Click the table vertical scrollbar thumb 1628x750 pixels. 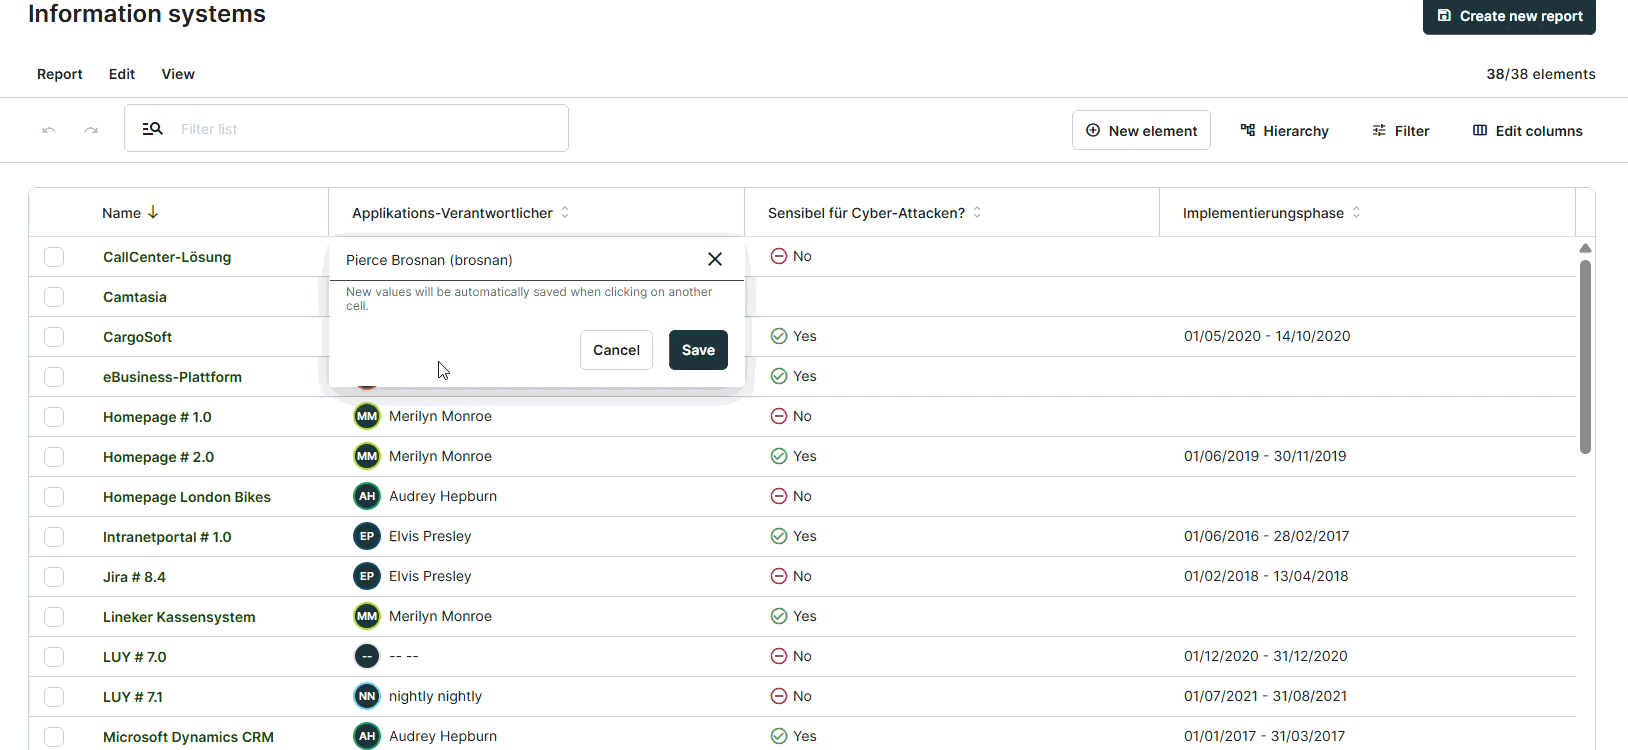click(x=1585, y=357)
